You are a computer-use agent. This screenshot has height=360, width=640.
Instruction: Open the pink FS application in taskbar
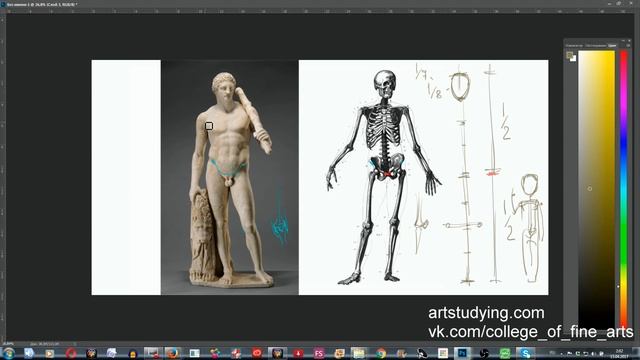pos(319,353)
